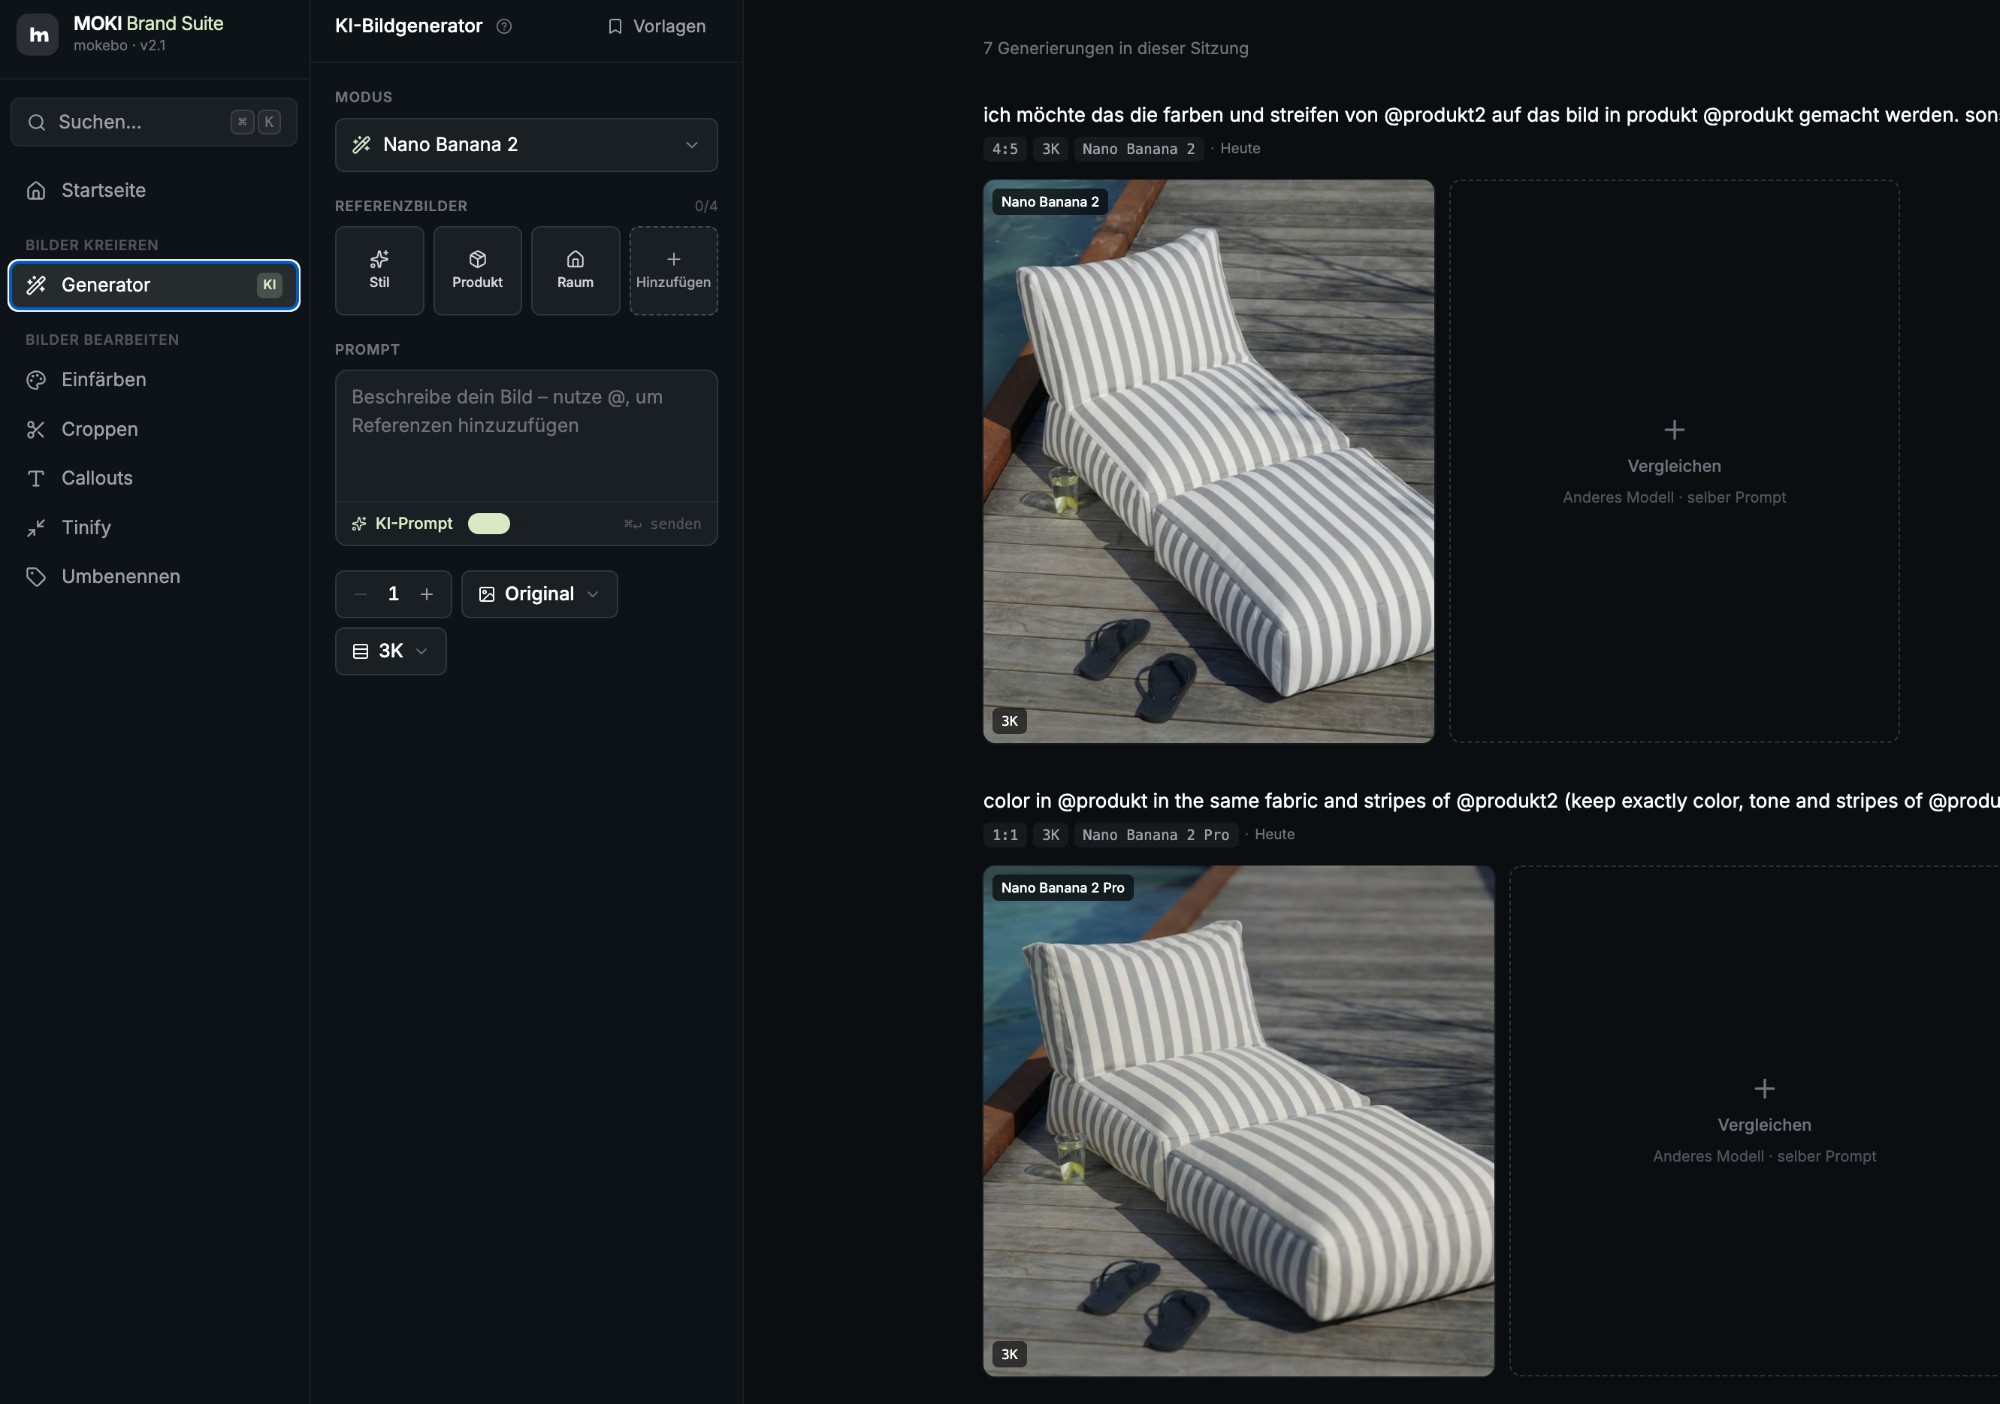Open the Original aspect ratio dropdown
The width and height of the screenshot is (2000, 1404).
point(539,594)
